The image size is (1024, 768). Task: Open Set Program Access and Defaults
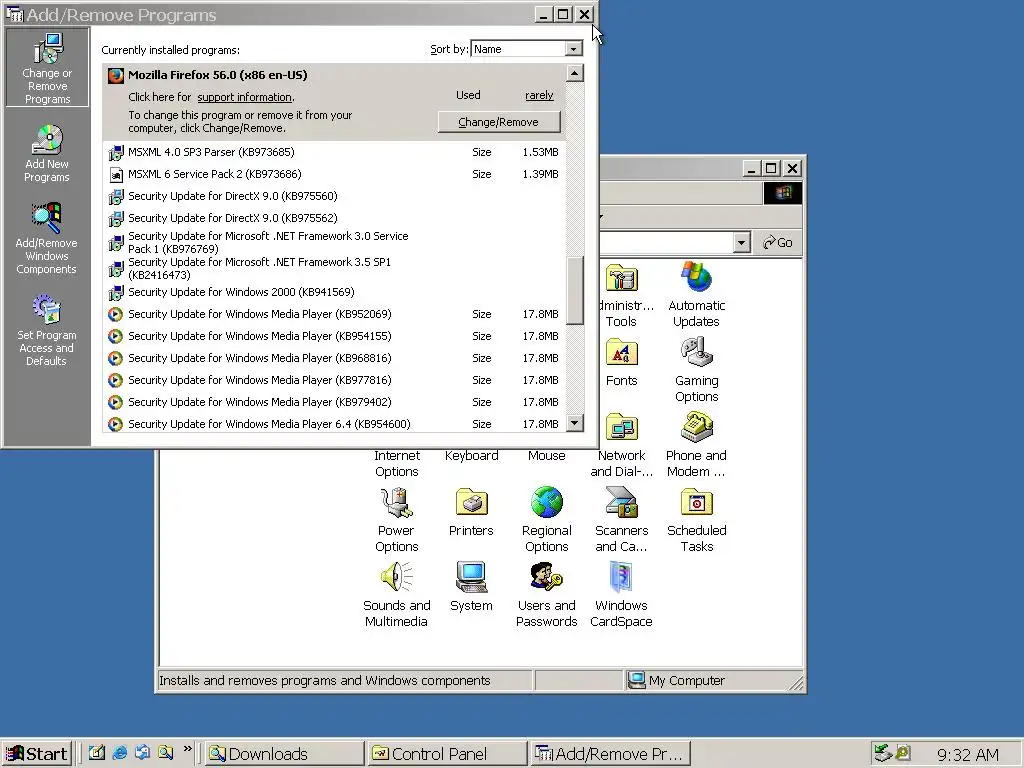point(46,330)
